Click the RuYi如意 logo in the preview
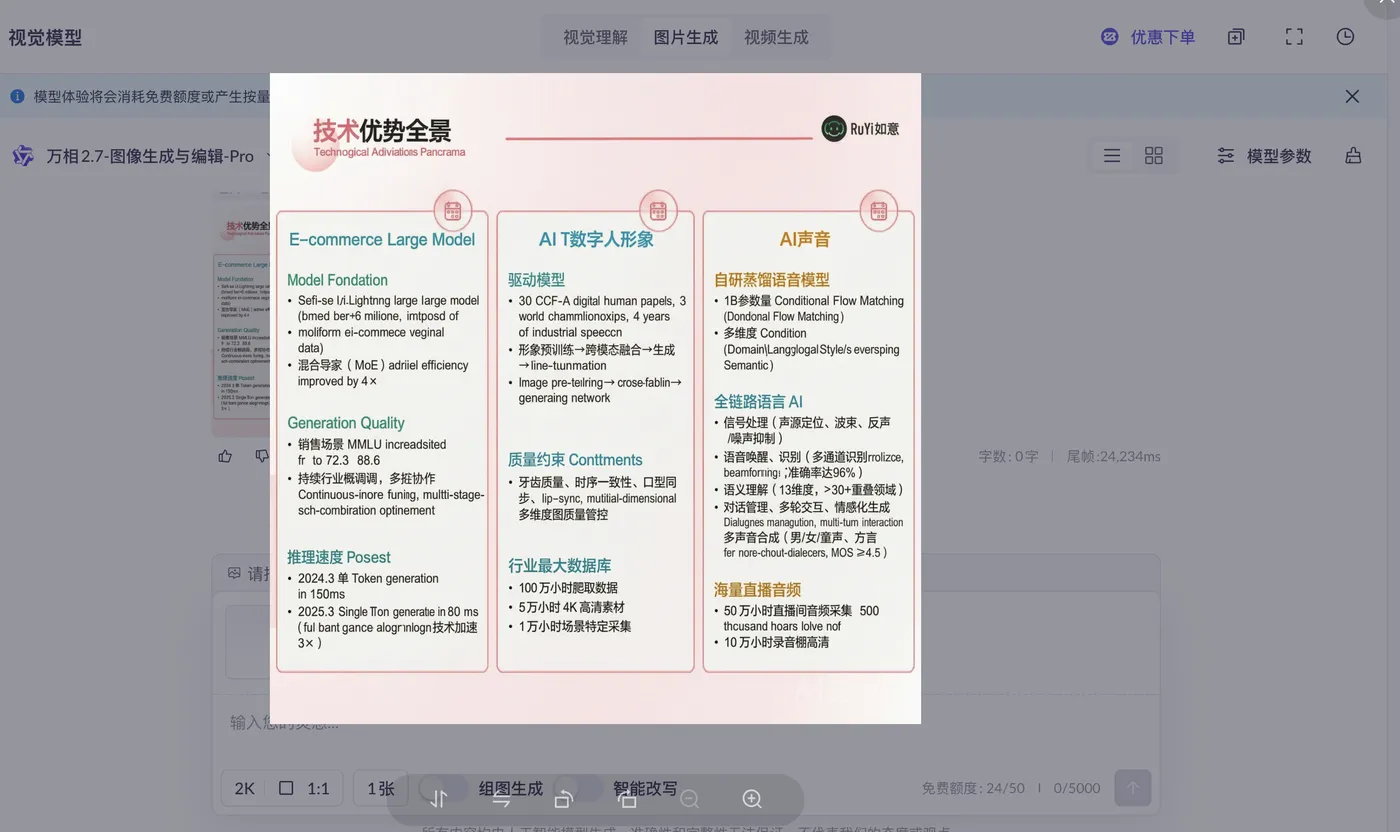 coord(860,128)
